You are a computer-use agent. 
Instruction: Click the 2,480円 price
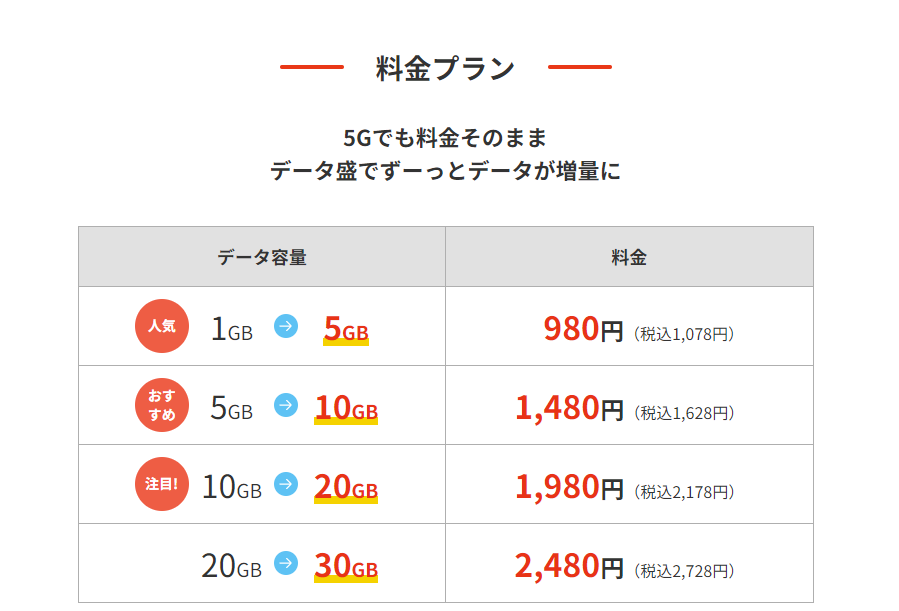569,566
